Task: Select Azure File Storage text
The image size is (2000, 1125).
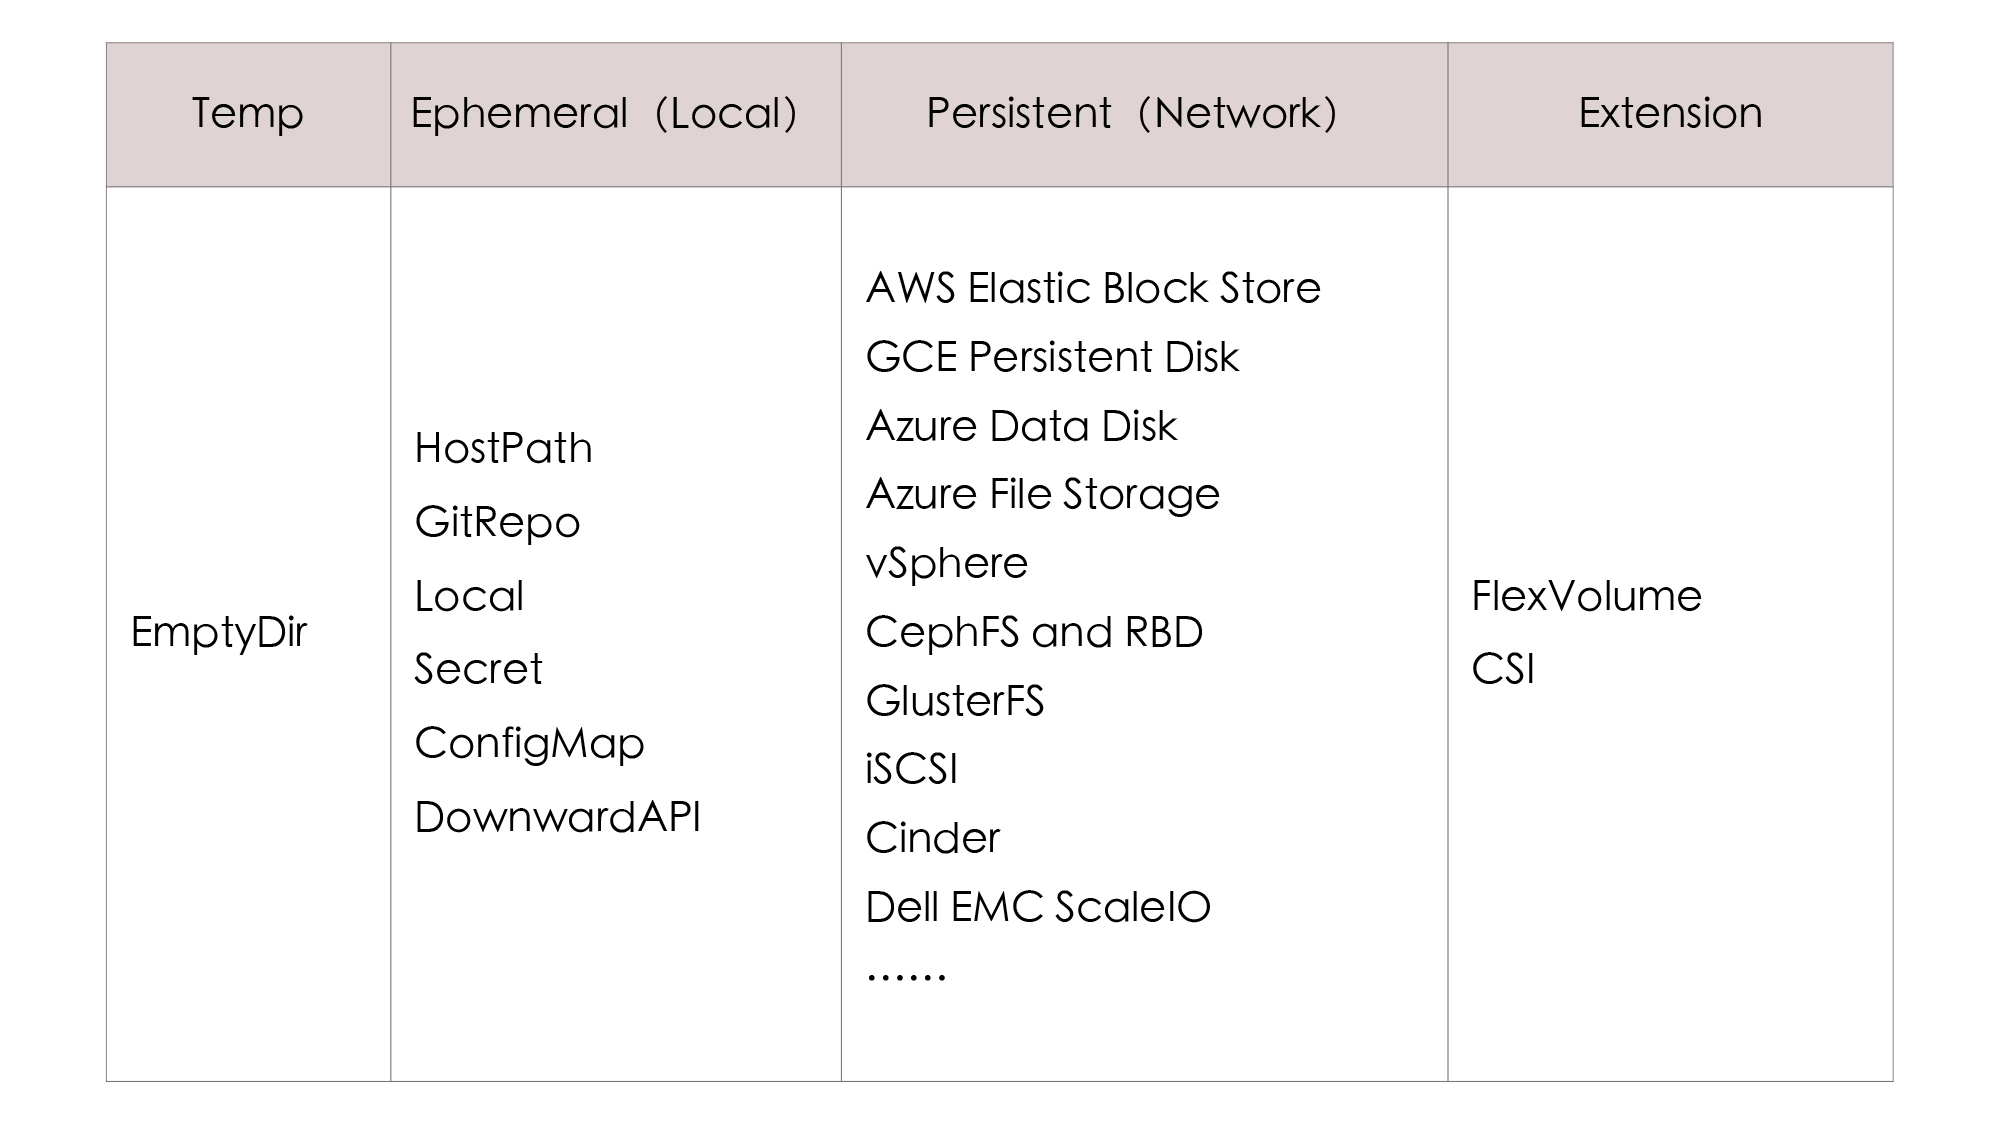Action: tap(1042, 494)
